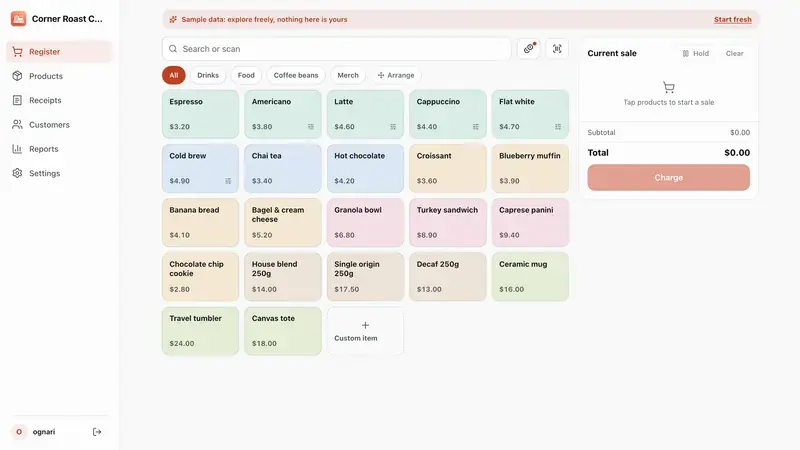Image resolution: width=800 pixels, height=450 pixels.
Task: Filter products by Food
Action: [x=246, y=75]
